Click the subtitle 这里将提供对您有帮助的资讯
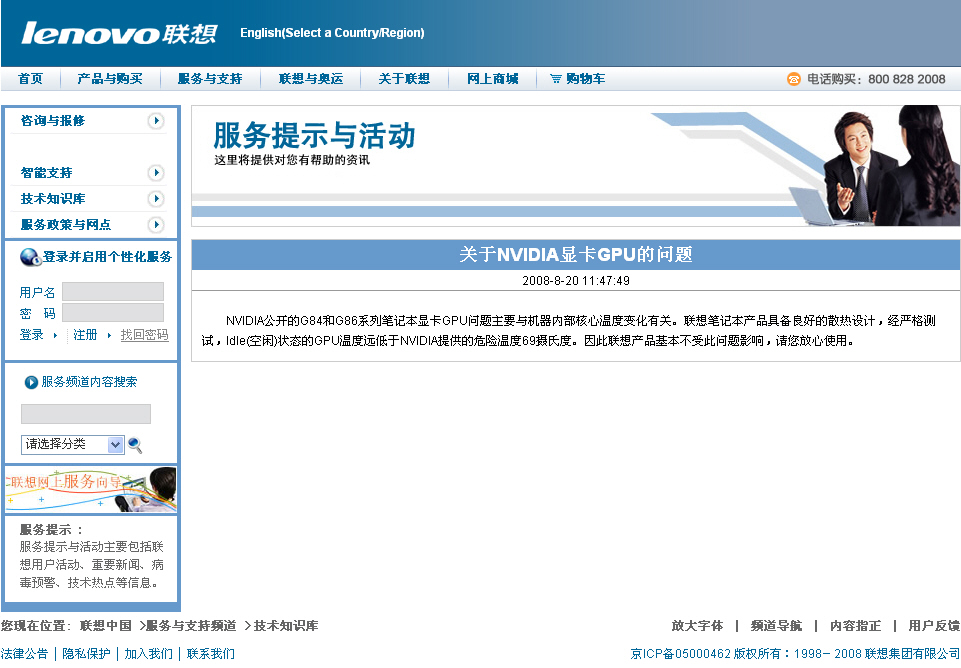961x668 pixels. (x=292, y=160)
